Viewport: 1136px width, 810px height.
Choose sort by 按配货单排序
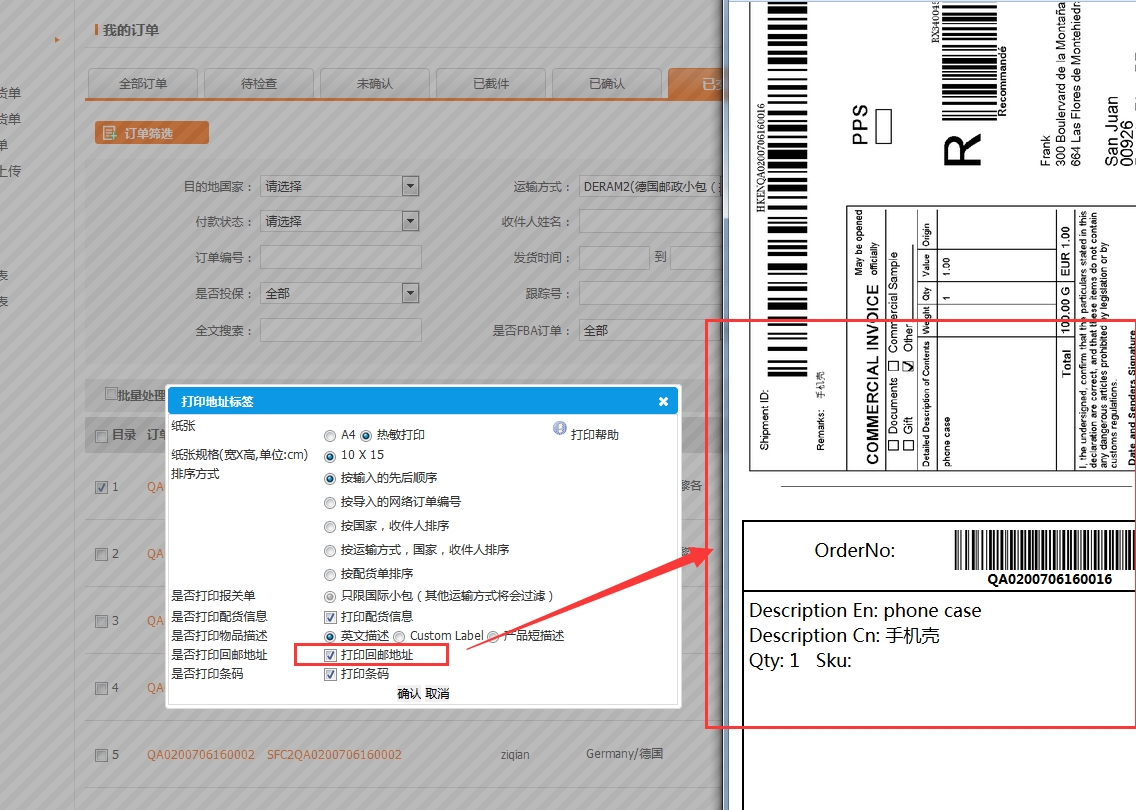(330, 575)
